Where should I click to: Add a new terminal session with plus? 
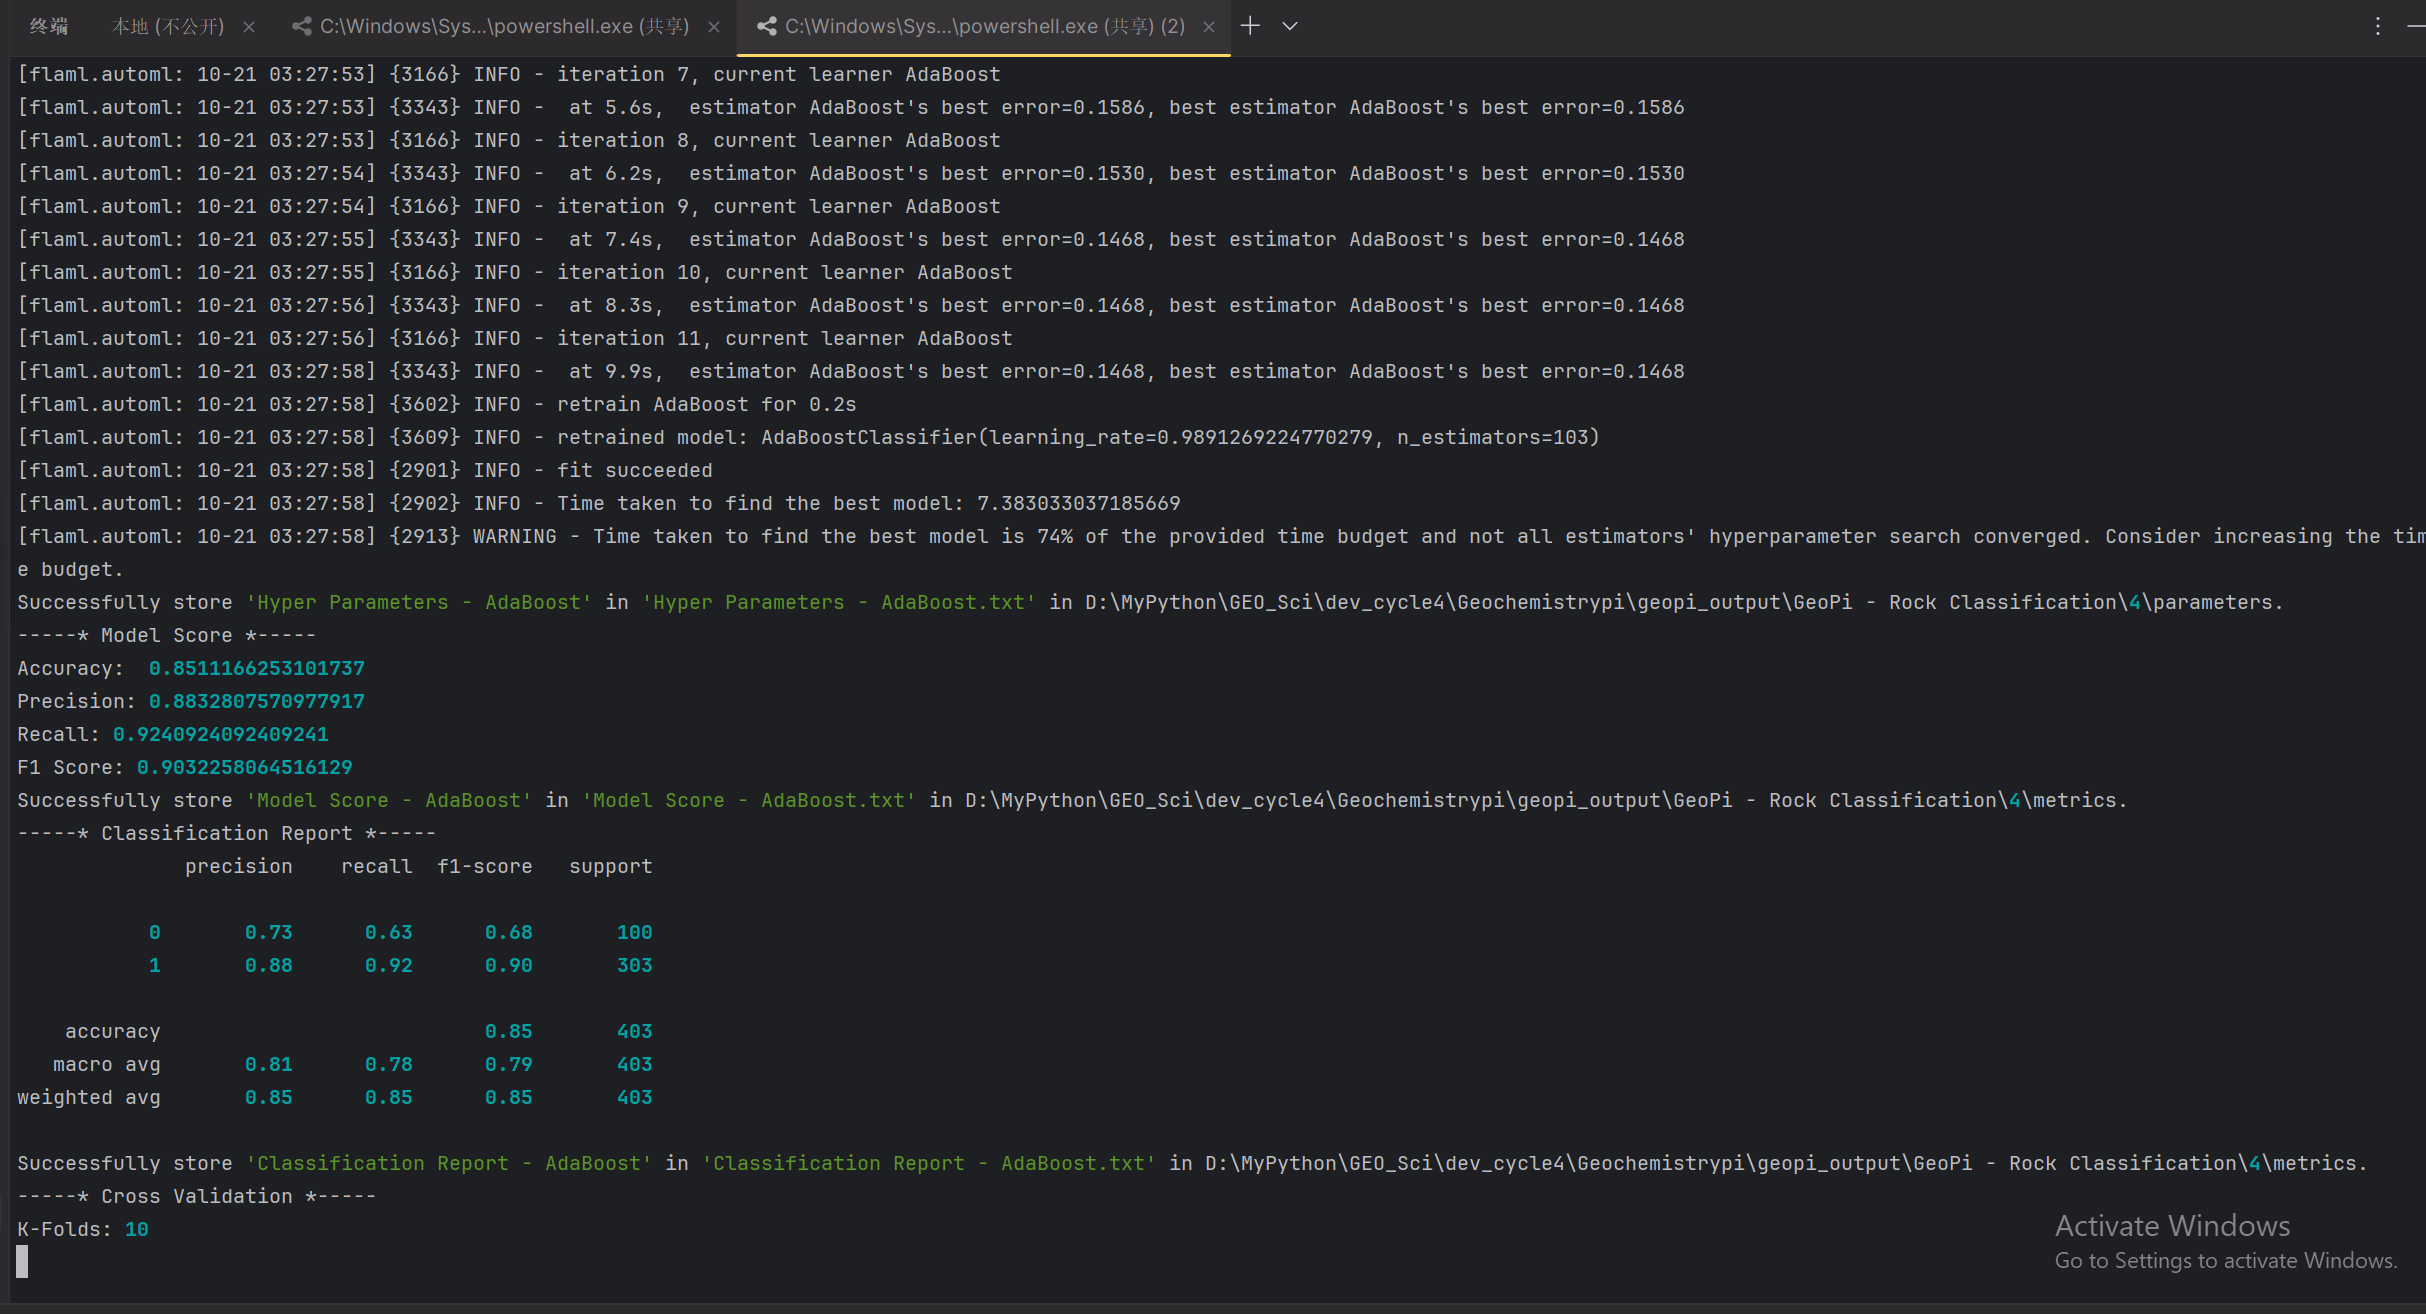1250,26
